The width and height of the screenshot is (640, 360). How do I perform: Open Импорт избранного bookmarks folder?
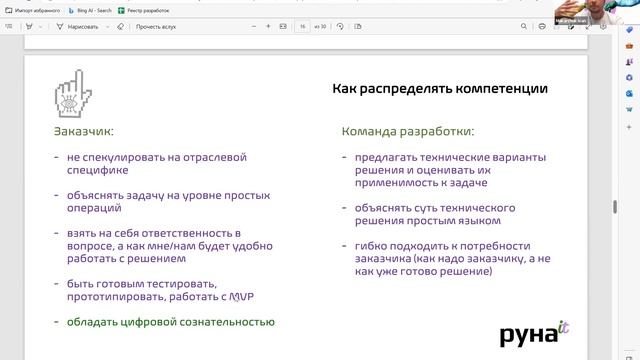(33, 11)
